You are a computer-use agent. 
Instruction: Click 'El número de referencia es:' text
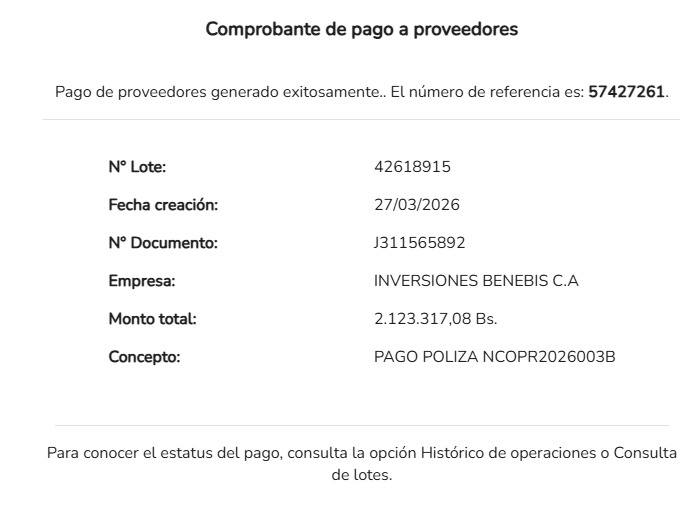point(486,92)
